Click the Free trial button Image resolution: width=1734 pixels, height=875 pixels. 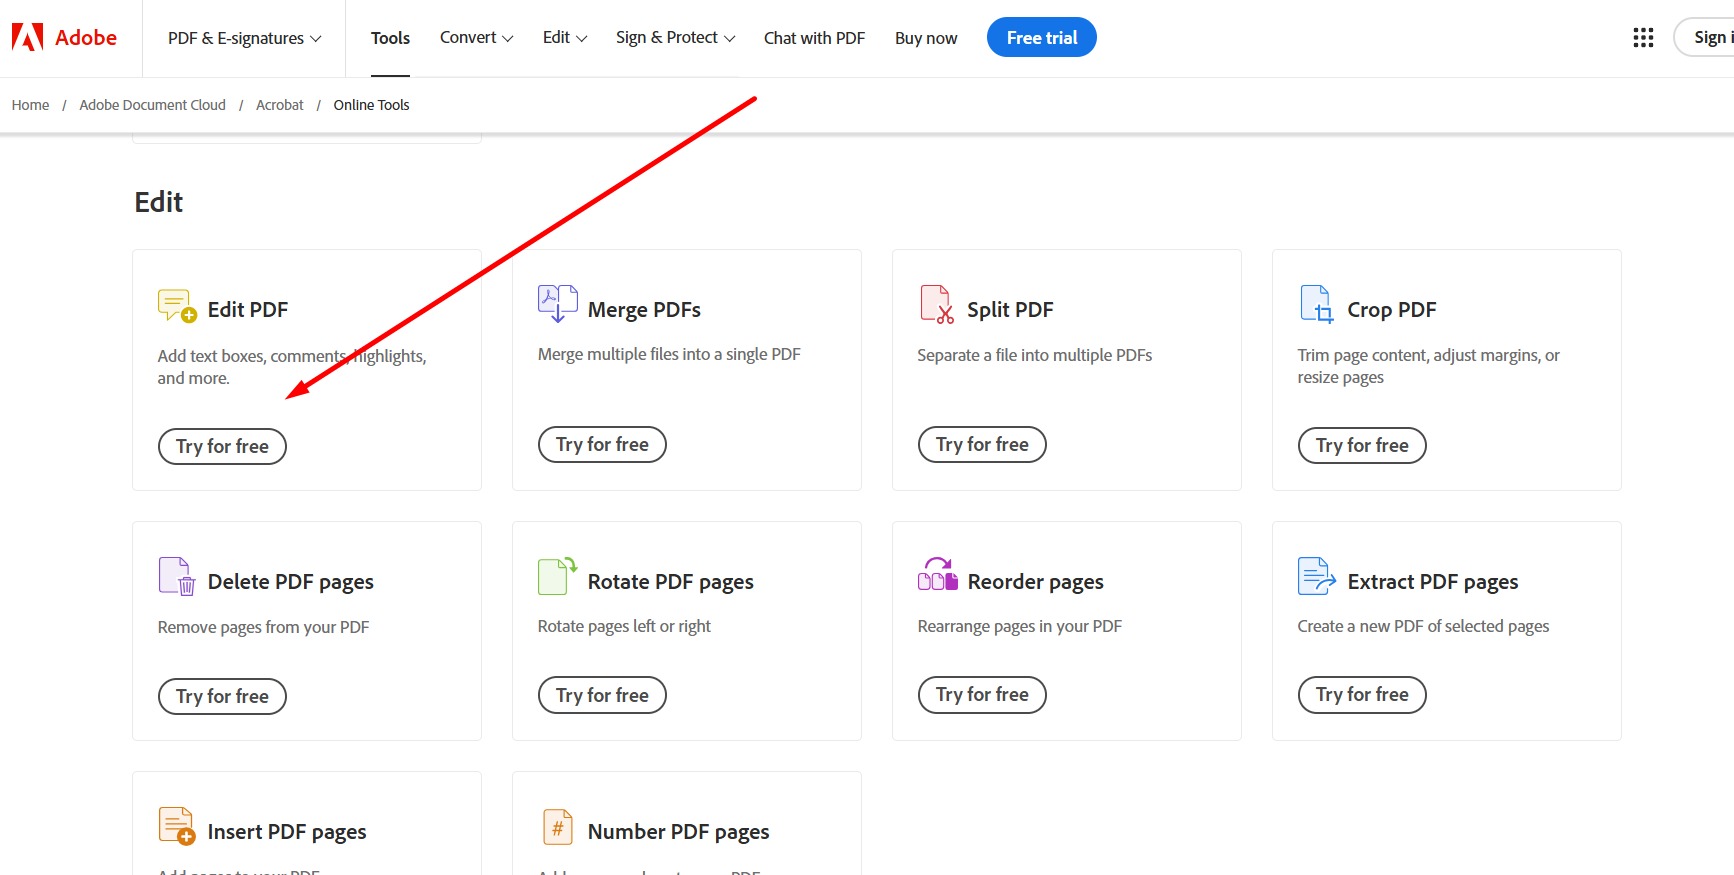tap(1041, 37)
